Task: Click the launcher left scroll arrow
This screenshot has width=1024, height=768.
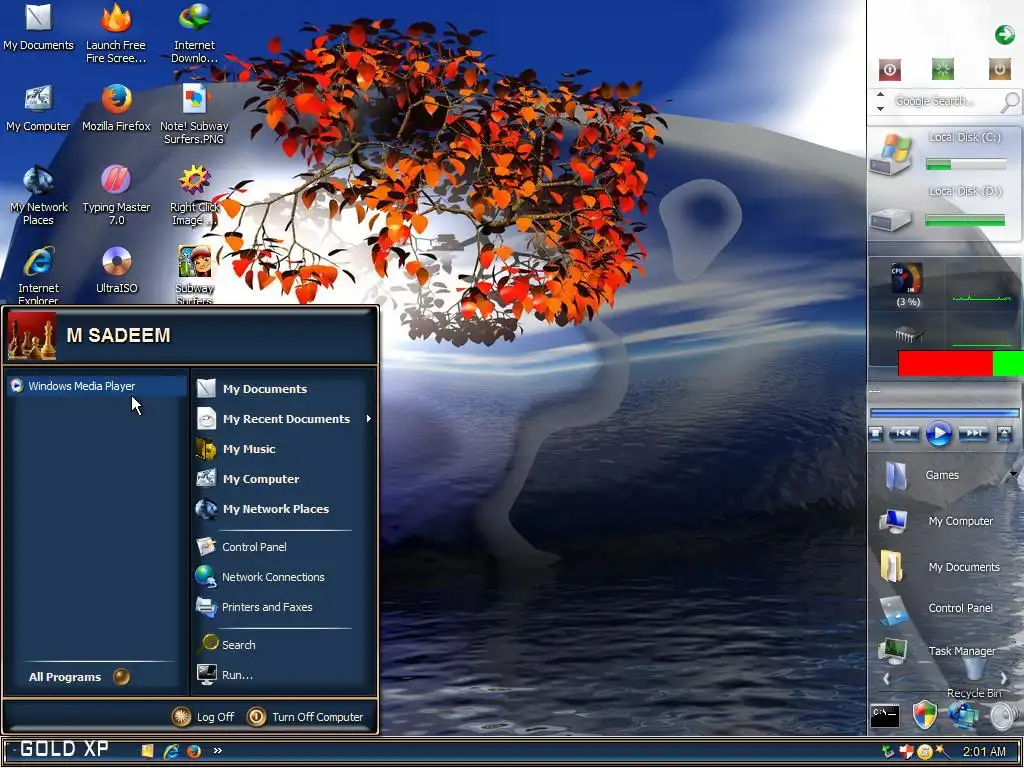Action: [886, 679]
